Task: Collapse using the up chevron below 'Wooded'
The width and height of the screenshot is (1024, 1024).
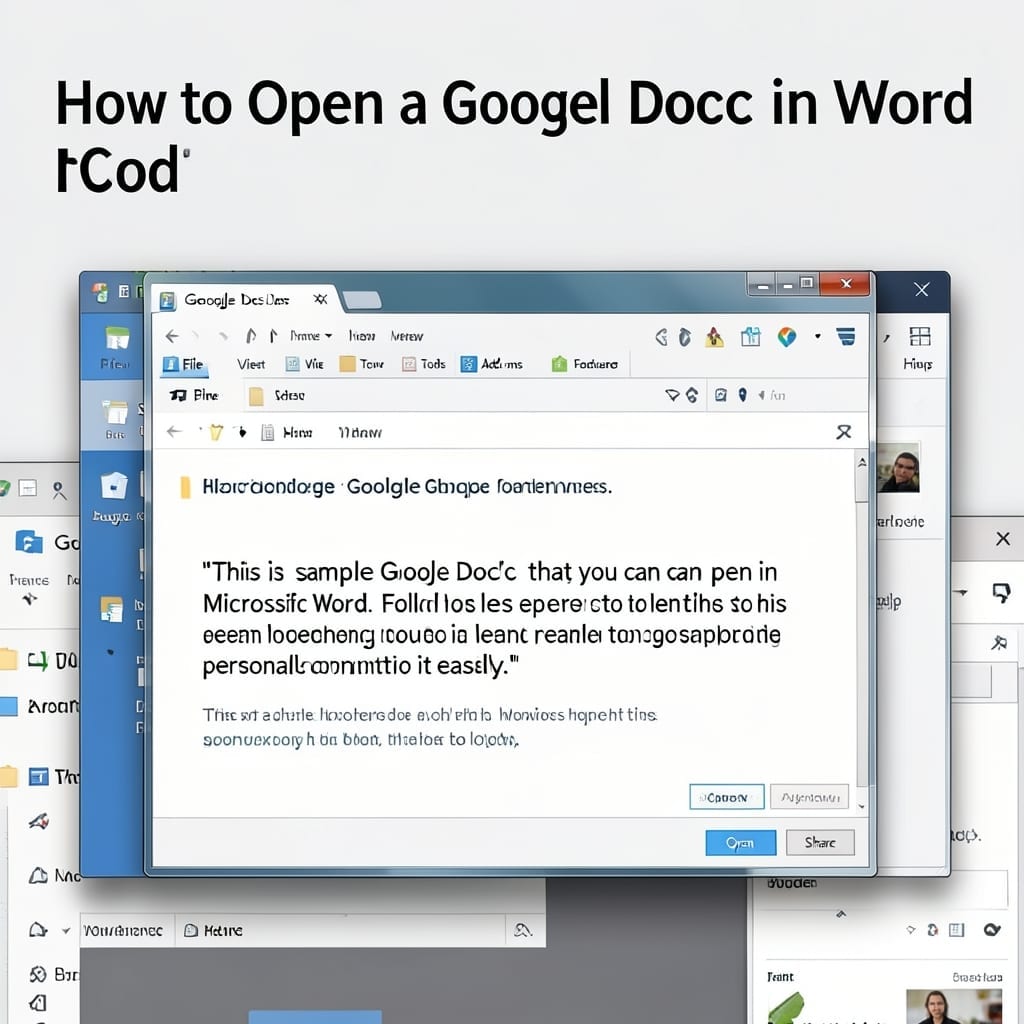Action: click(x=841, y=914)
